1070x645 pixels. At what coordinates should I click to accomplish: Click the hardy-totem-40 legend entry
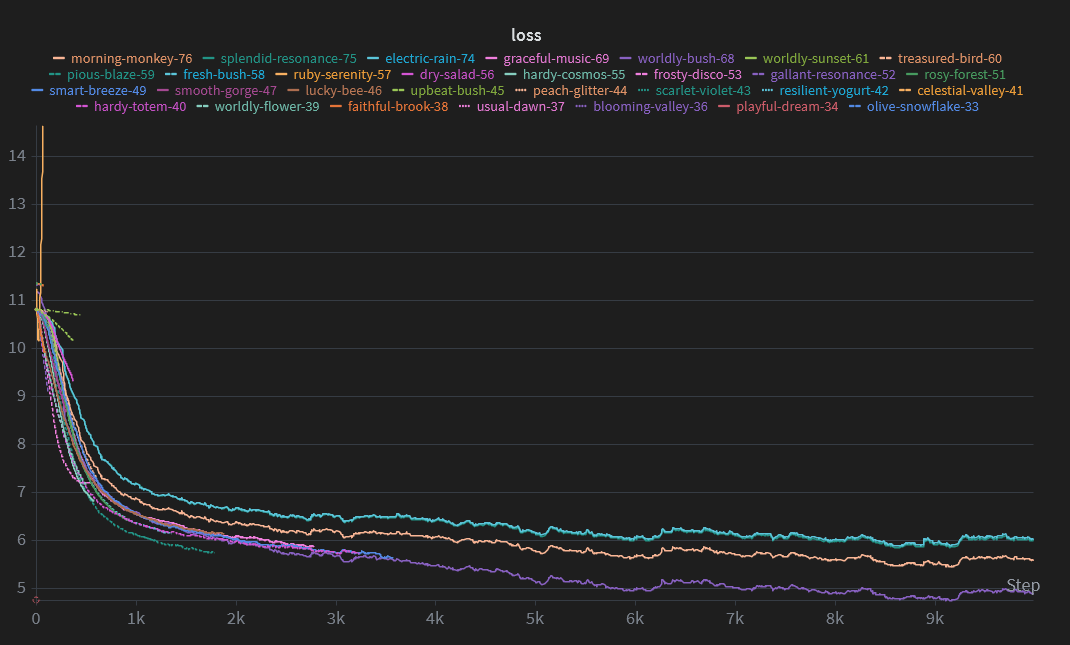point(140,107)
